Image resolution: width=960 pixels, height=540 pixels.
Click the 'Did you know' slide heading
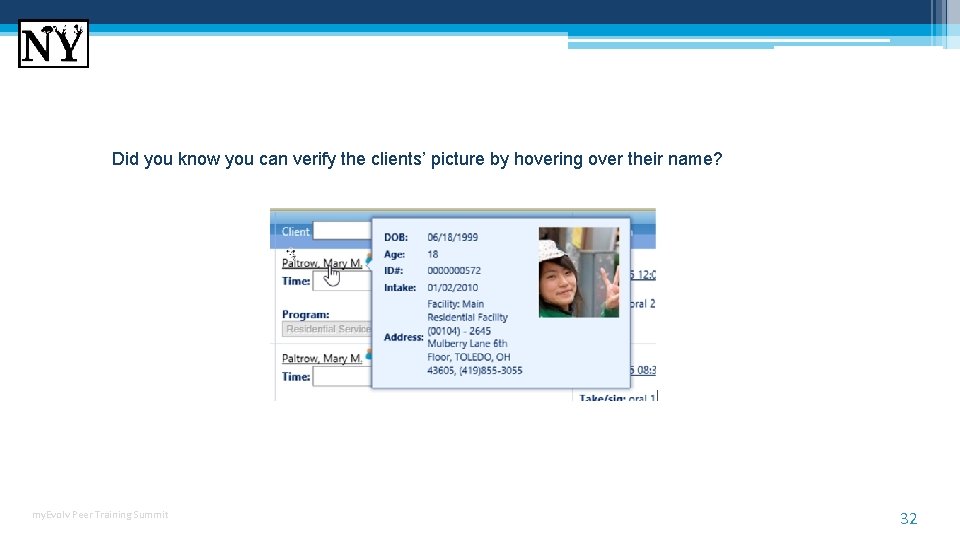[x=417, y=159]
